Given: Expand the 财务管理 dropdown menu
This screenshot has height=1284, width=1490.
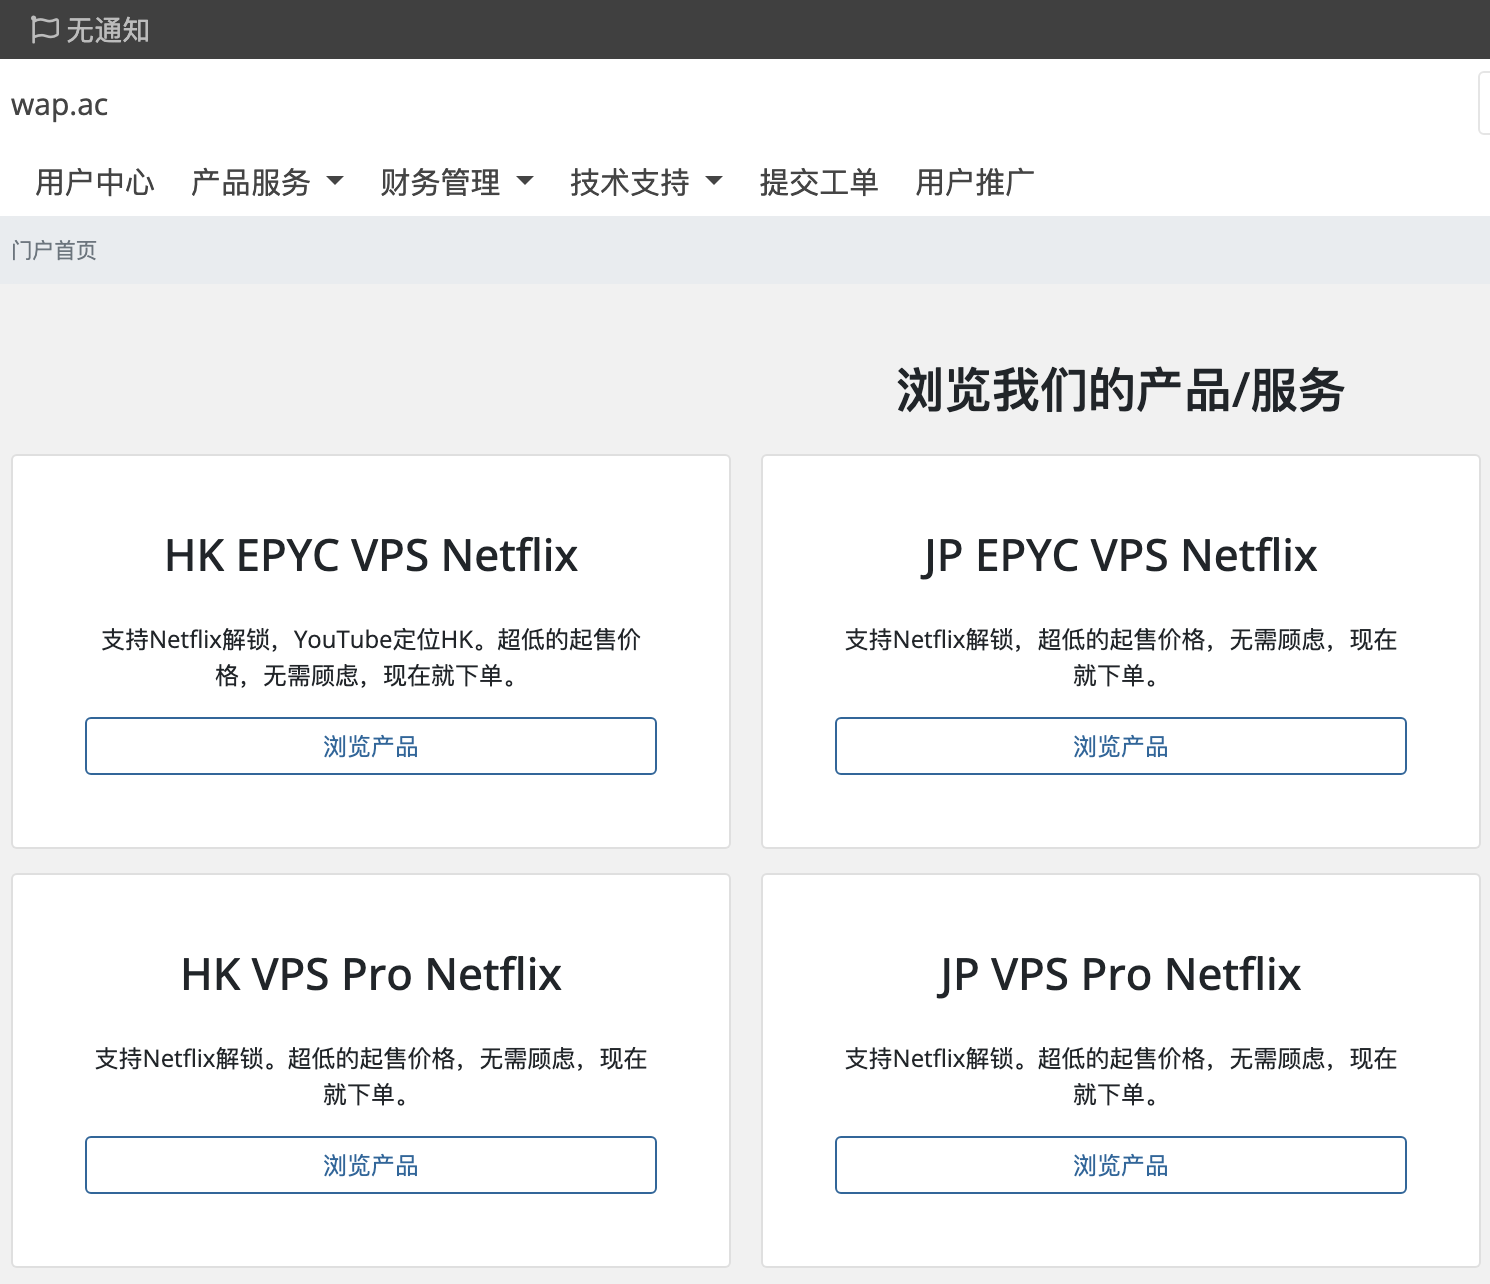Looking at the screenshot, I should pyautogui.click(x=457, y=182).
